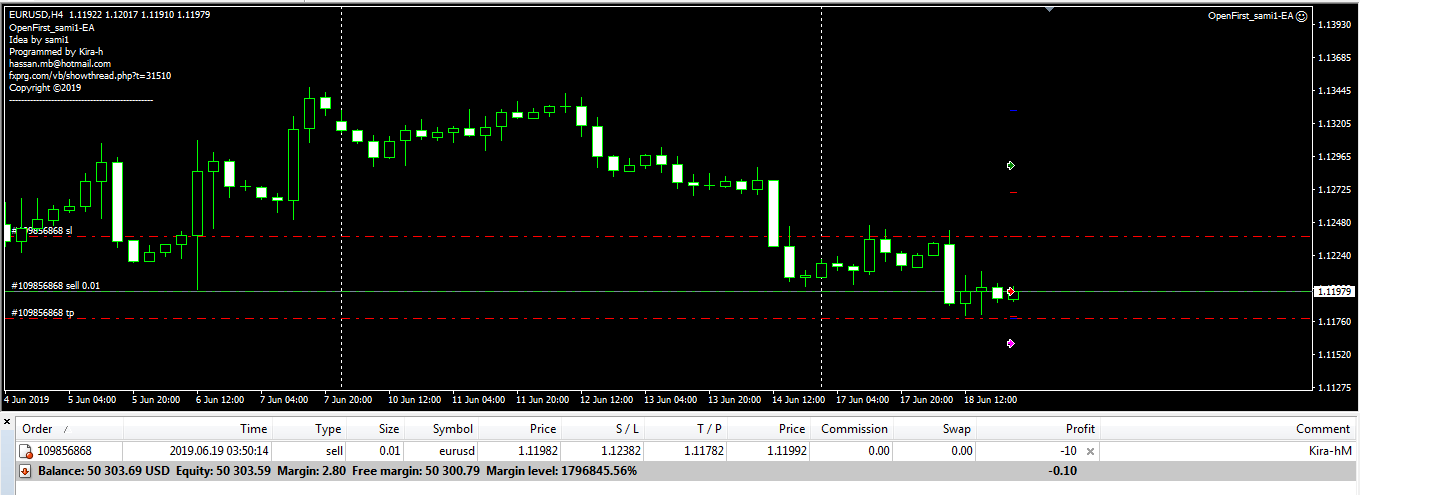The height and width of the screenshot is (495, 1436).
Task: Sort orders by the Order column header
Action: (x=40, y=428)
